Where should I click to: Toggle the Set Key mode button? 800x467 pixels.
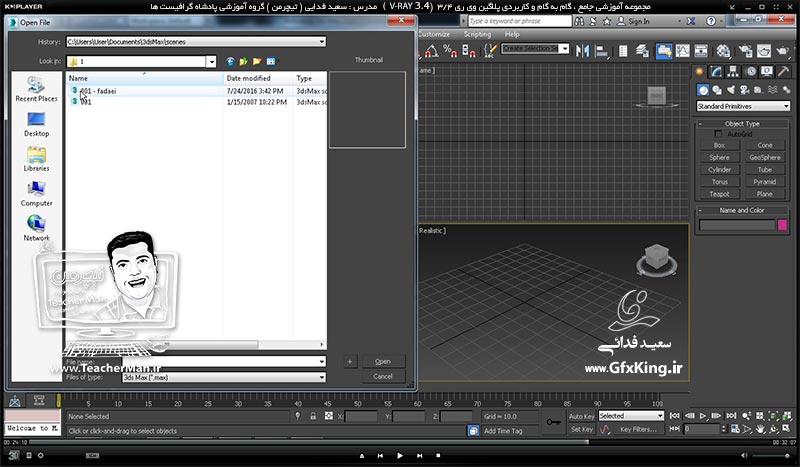(582, 429)
